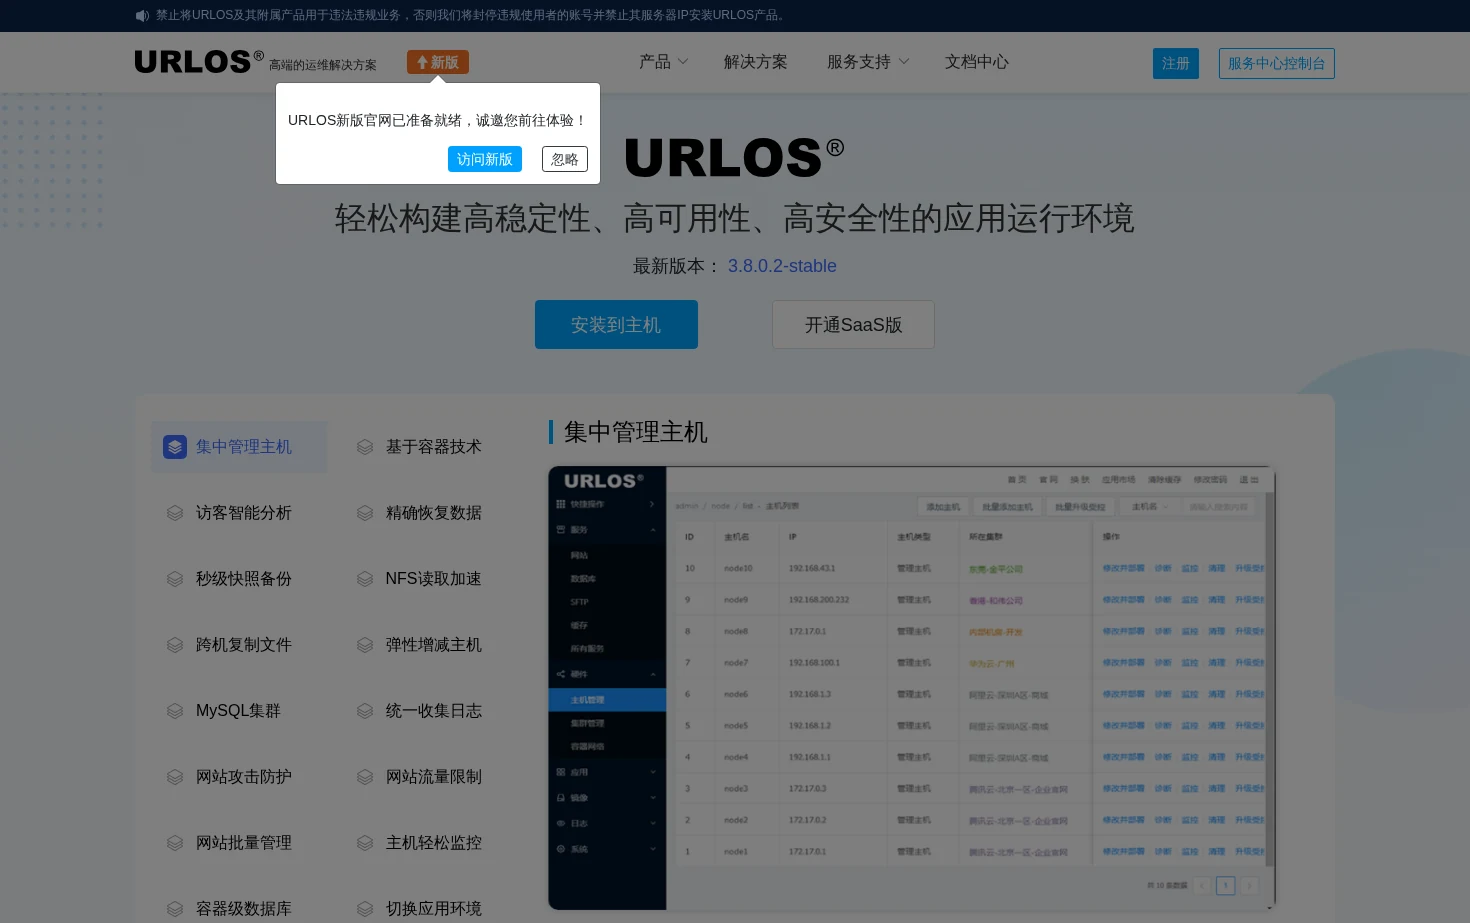Select the MySQL集群 feature tab
This screenshot has width=1470, height=923.
coord(239,711)
